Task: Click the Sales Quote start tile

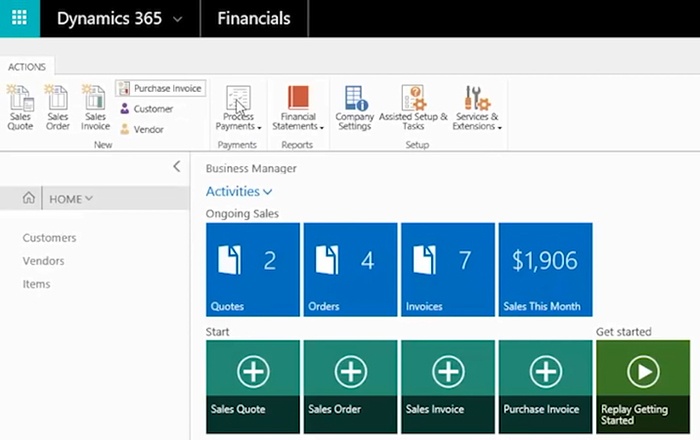Action: (x=253, y=386)
